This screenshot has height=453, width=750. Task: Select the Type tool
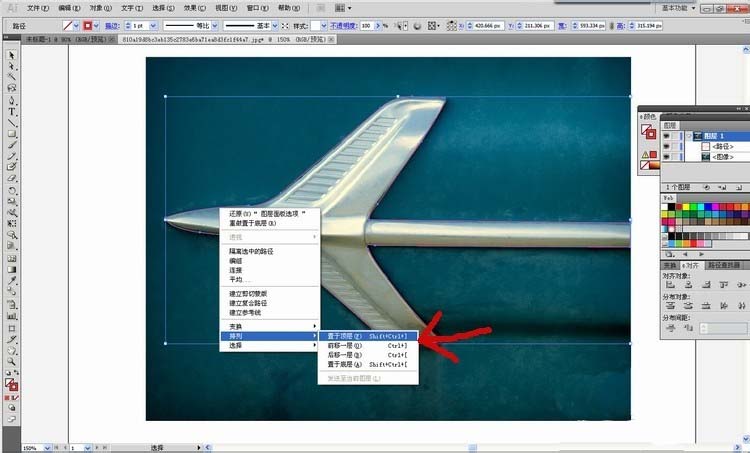11,112
